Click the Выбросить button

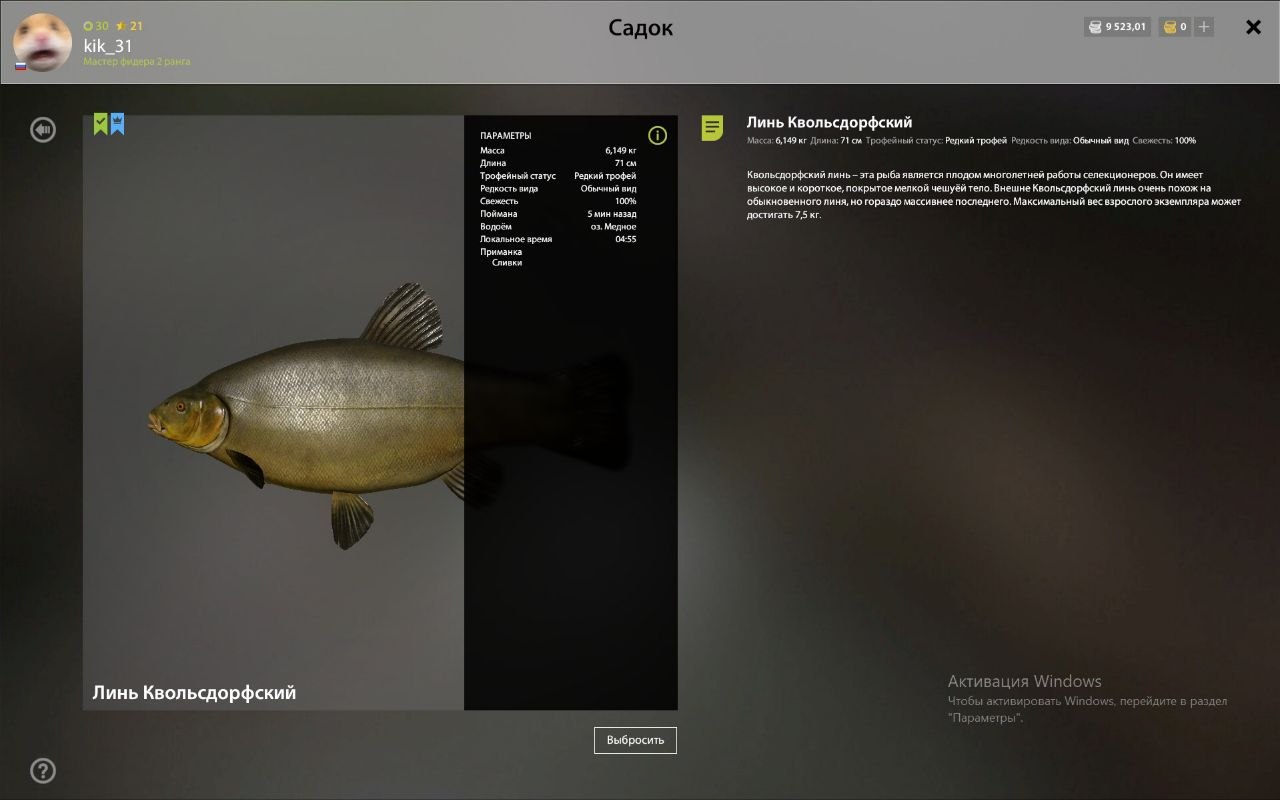pyautogui.click(x=635, y=740)
